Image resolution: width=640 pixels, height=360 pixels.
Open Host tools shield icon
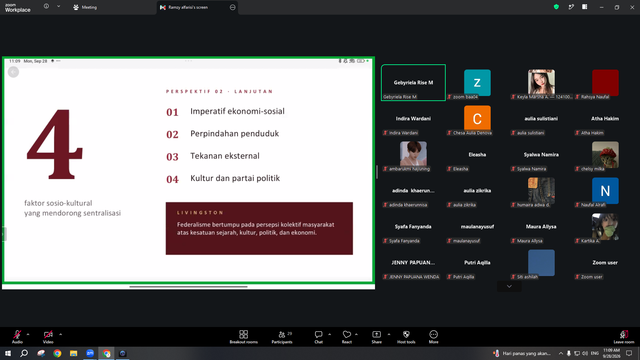point(406,337)
